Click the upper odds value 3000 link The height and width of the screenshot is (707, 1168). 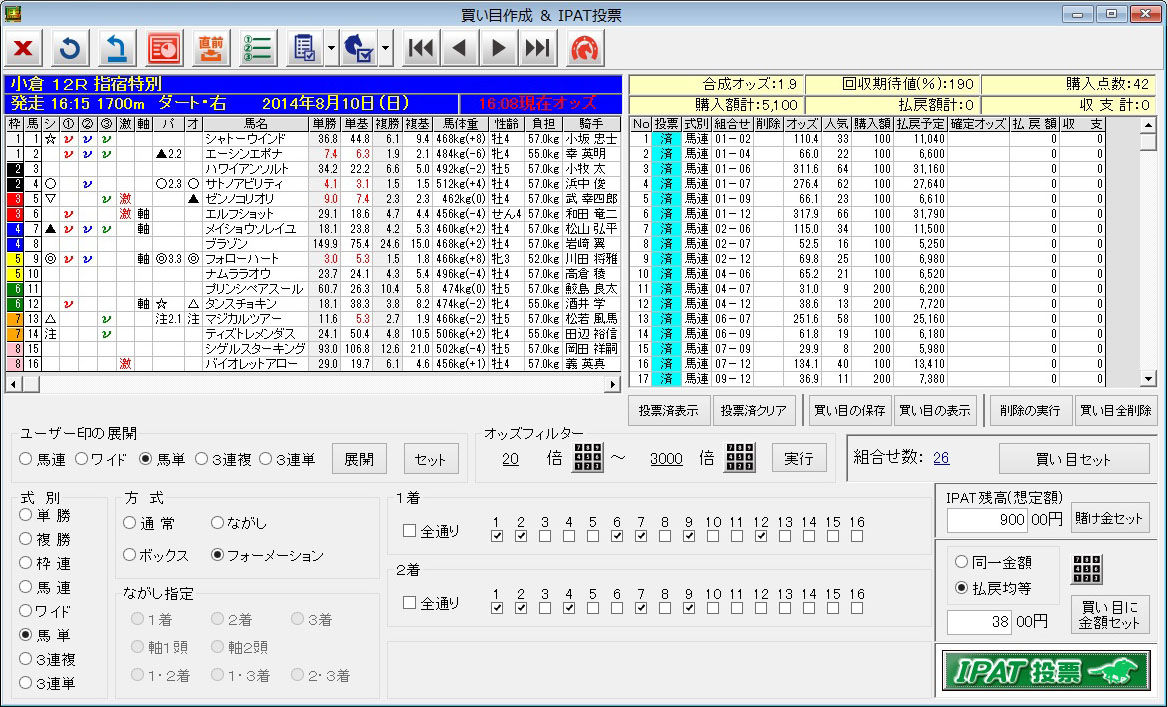pyautogui.click(x=666, y=459)
